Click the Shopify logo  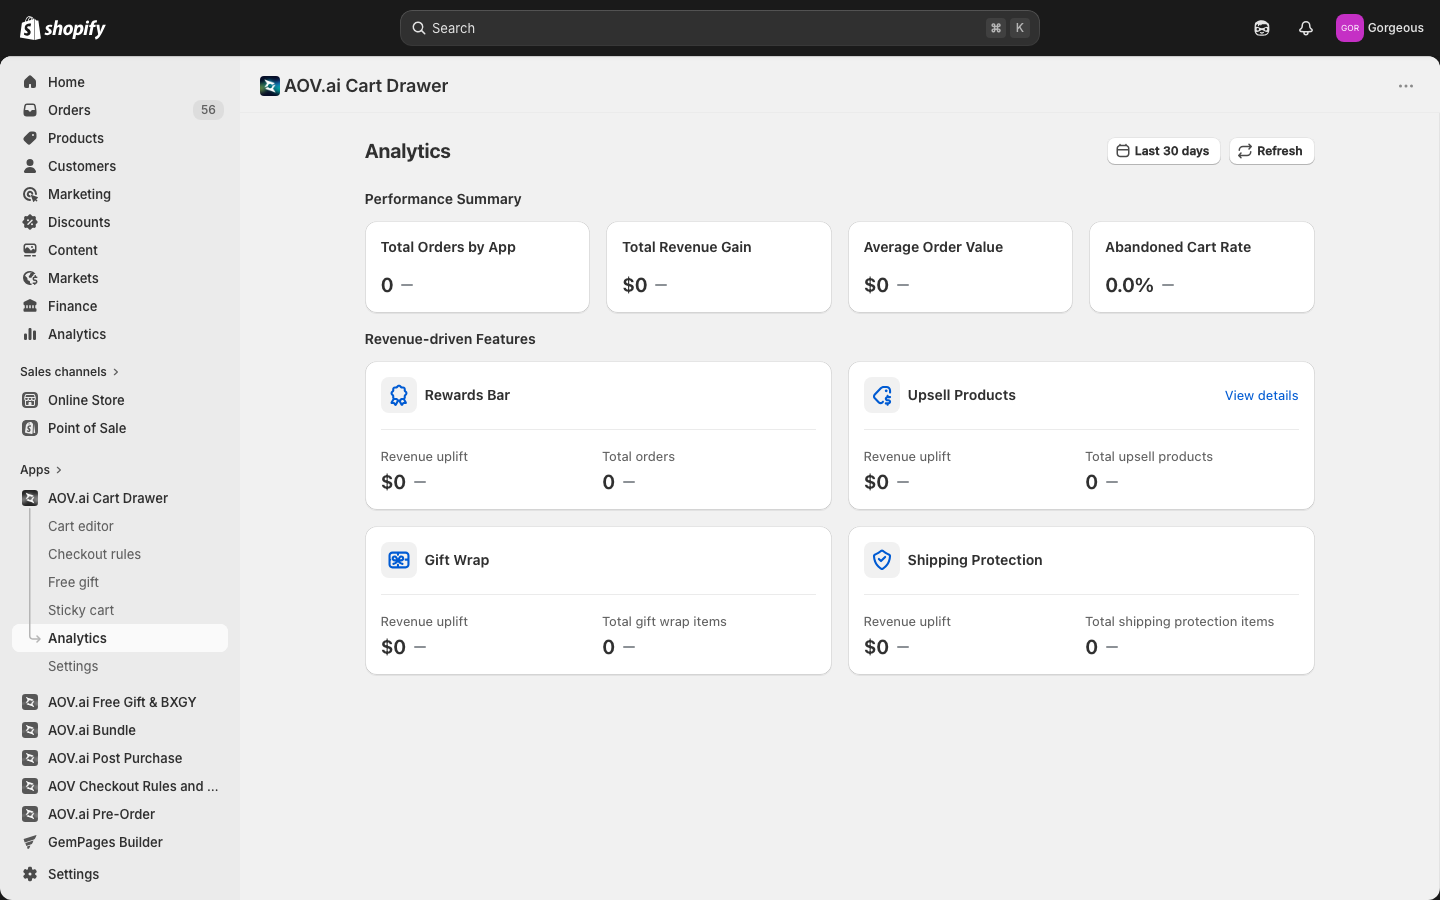point(63,28)
